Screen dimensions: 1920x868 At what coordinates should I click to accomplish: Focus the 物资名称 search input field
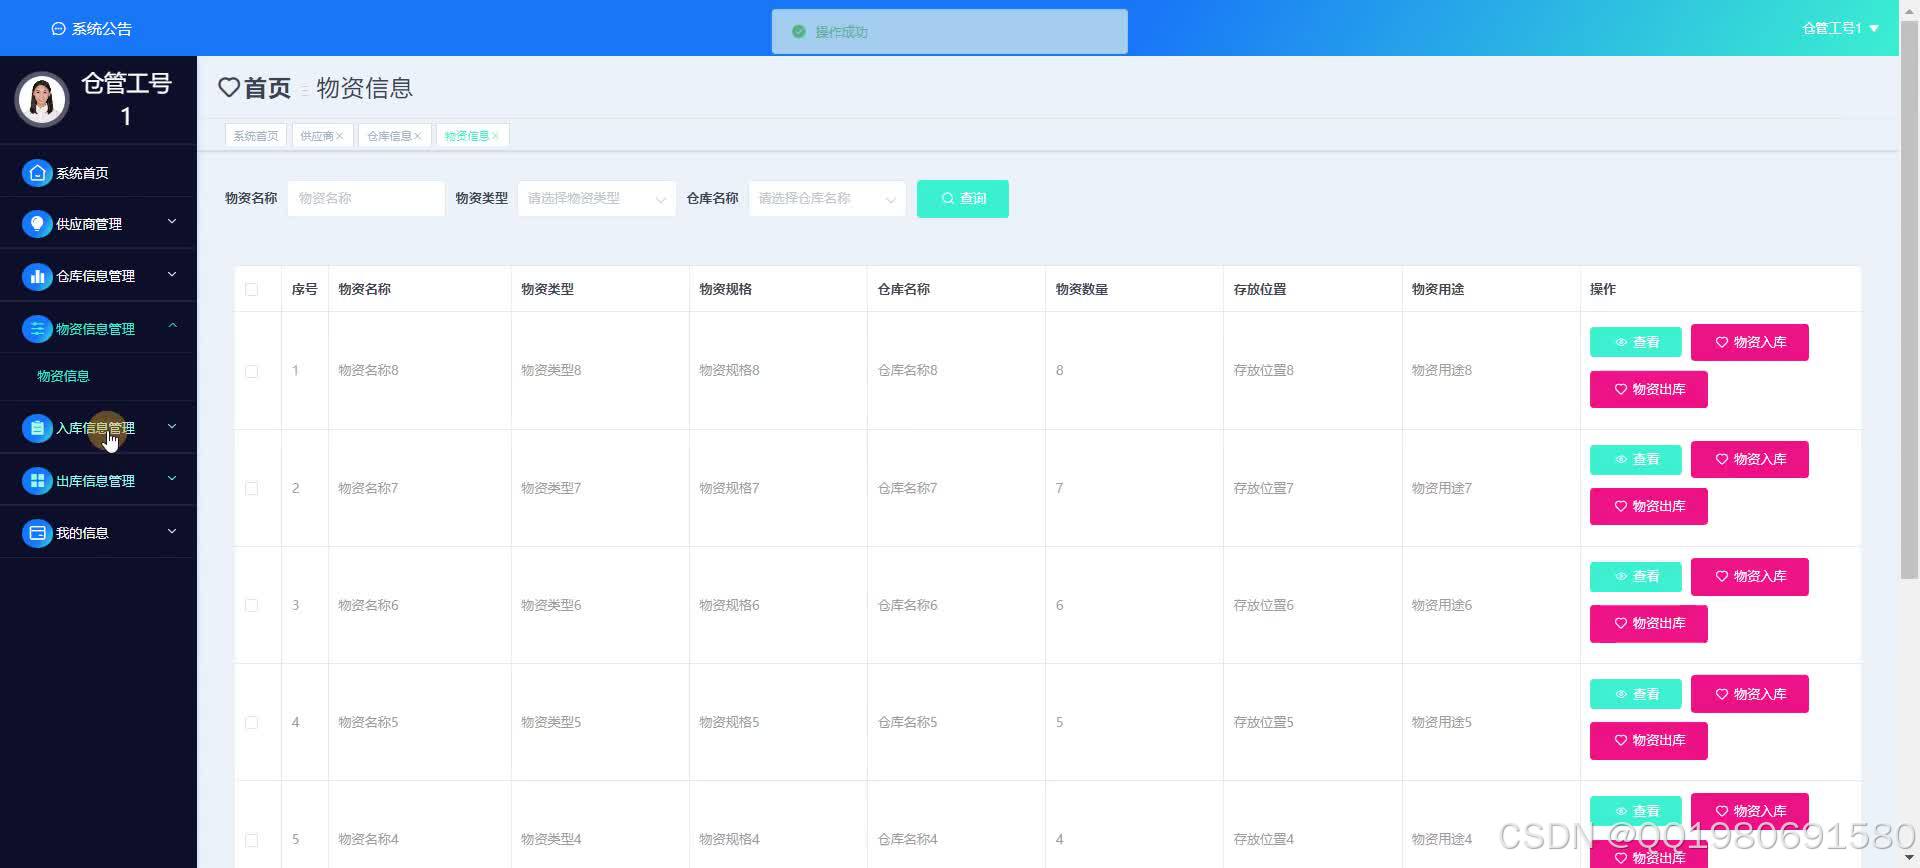coord(366,199)
